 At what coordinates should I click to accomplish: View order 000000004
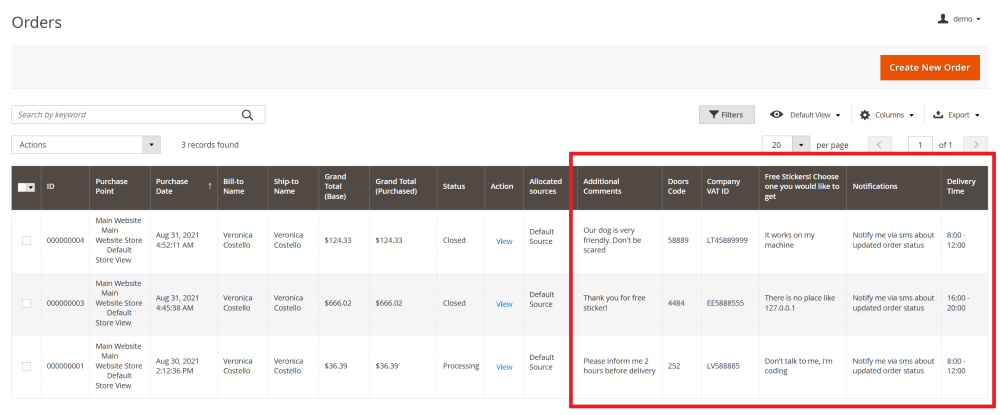click(x=504, y=241)
